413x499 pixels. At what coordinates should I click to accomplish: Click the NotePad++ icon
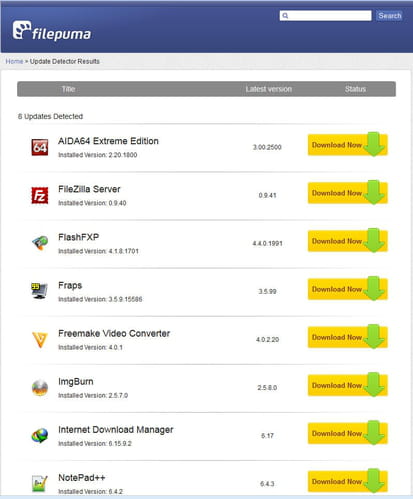point(40,483)
